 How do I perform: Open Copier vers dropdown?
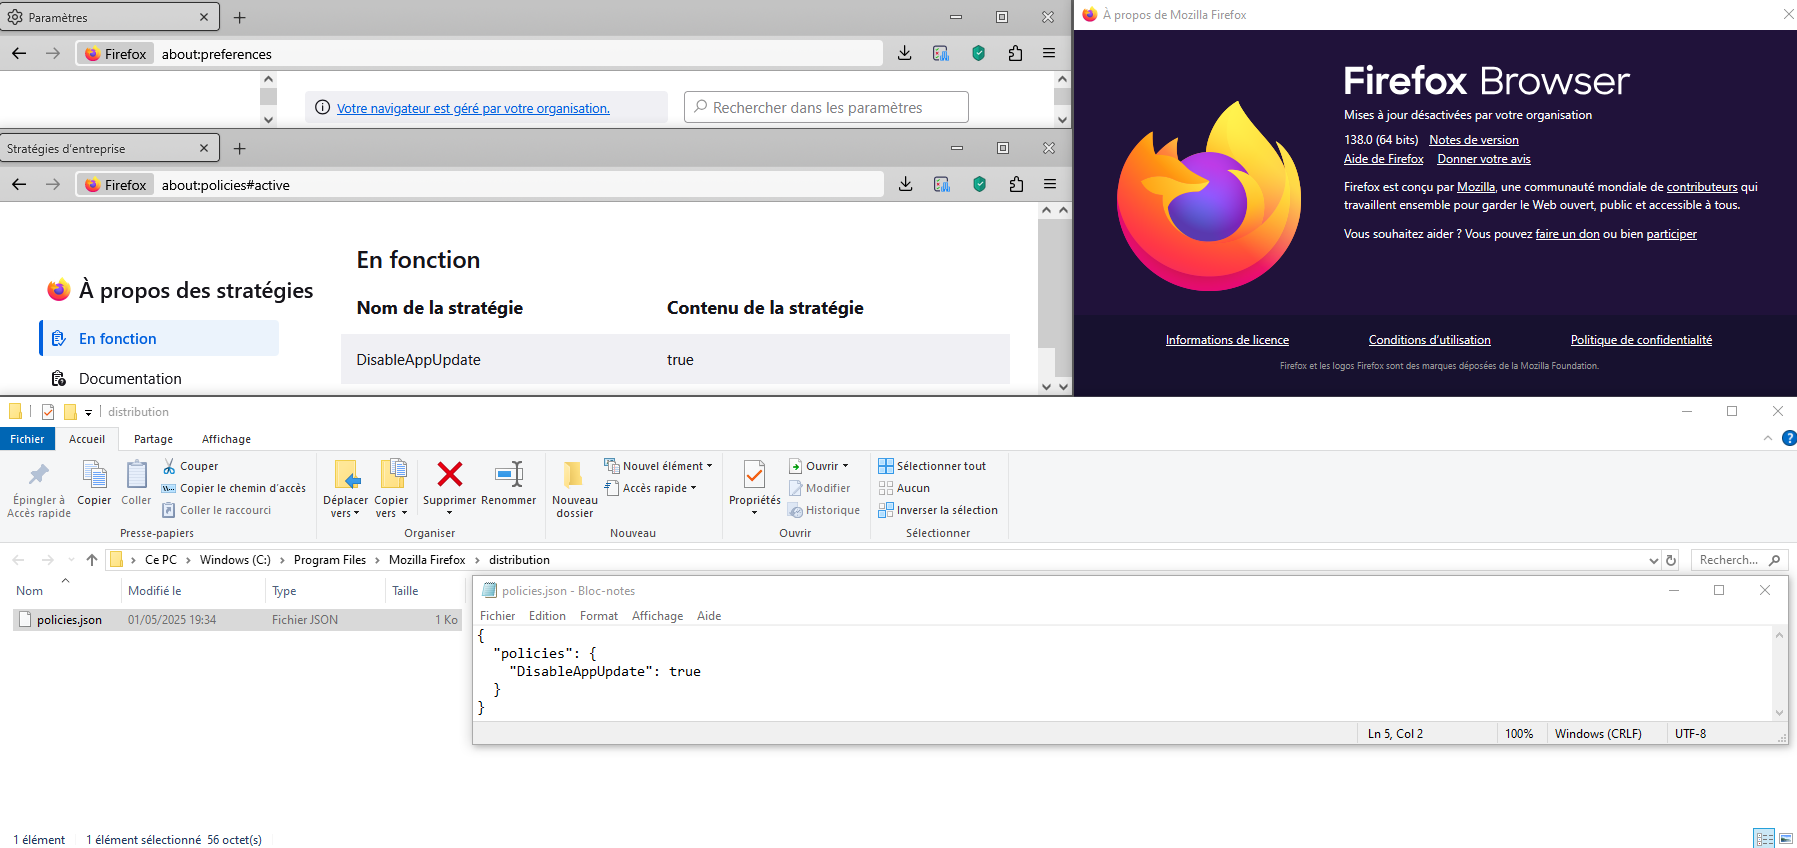[391, 506]
